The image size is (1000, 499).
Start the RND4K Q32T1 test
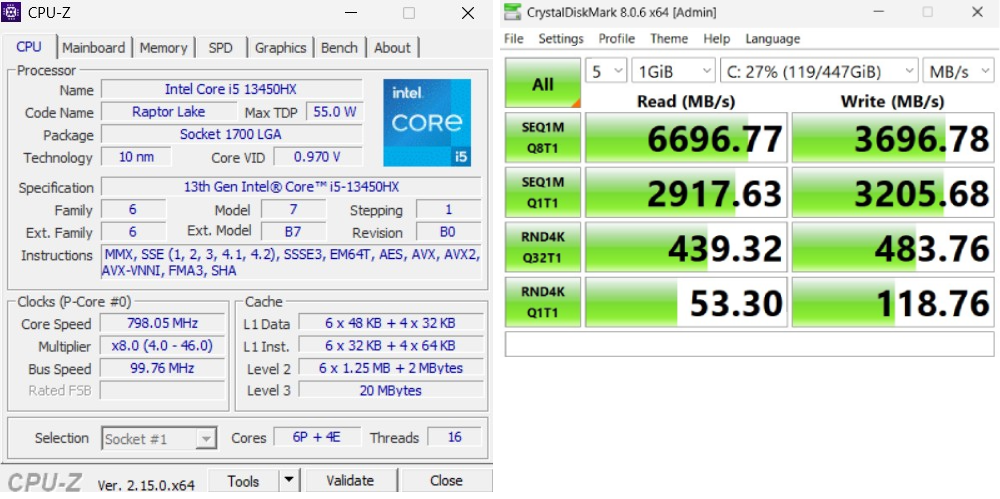coord(543,248)
